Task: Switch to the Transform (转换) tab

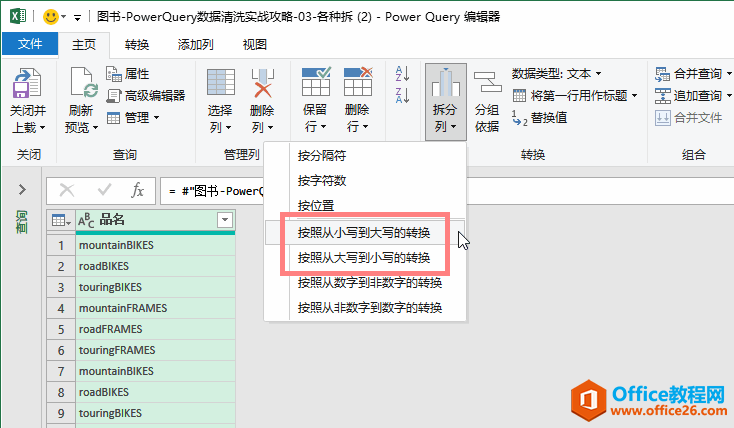Action: [x=137, y=44]
